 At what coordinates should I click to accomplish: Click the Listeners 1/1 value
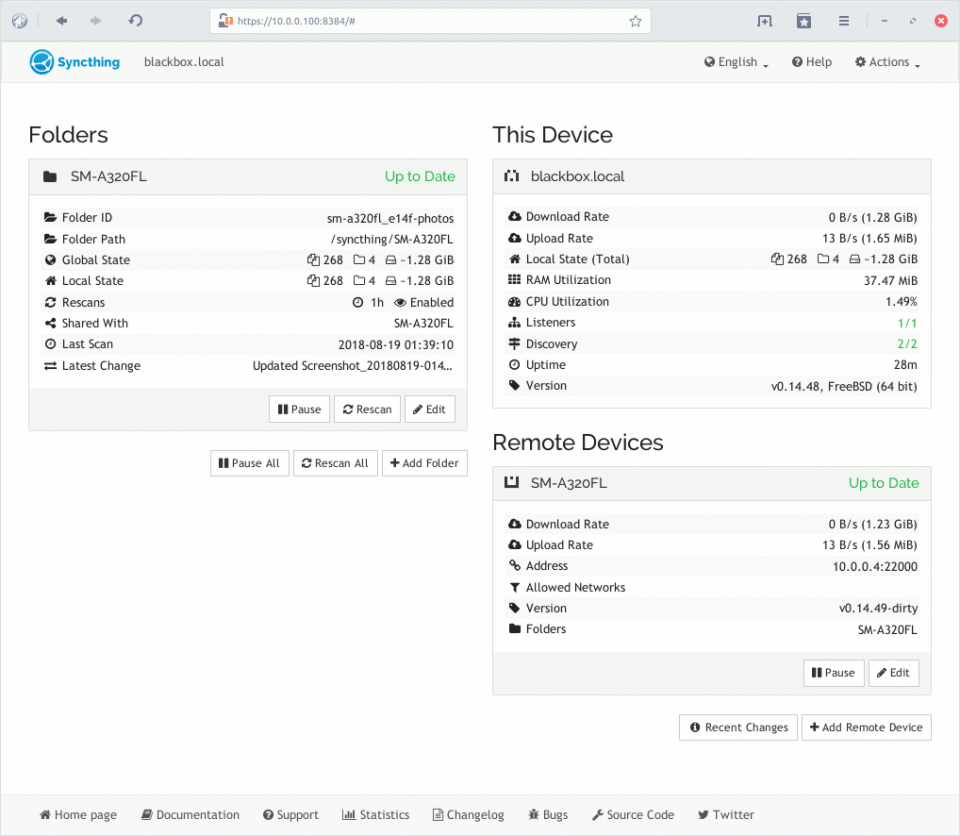pos(907,323)
